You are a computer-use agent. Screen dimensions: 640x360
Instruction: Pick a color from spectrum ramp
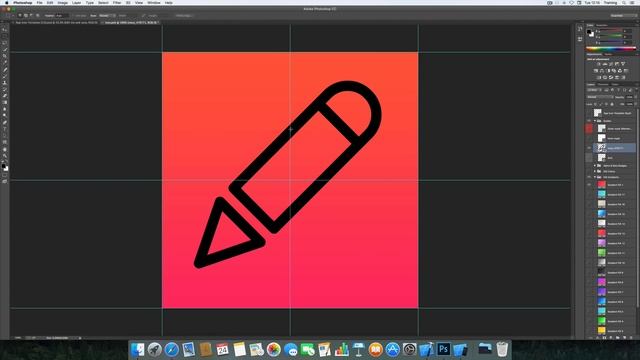pyautogui.click(x=611, y=49)
